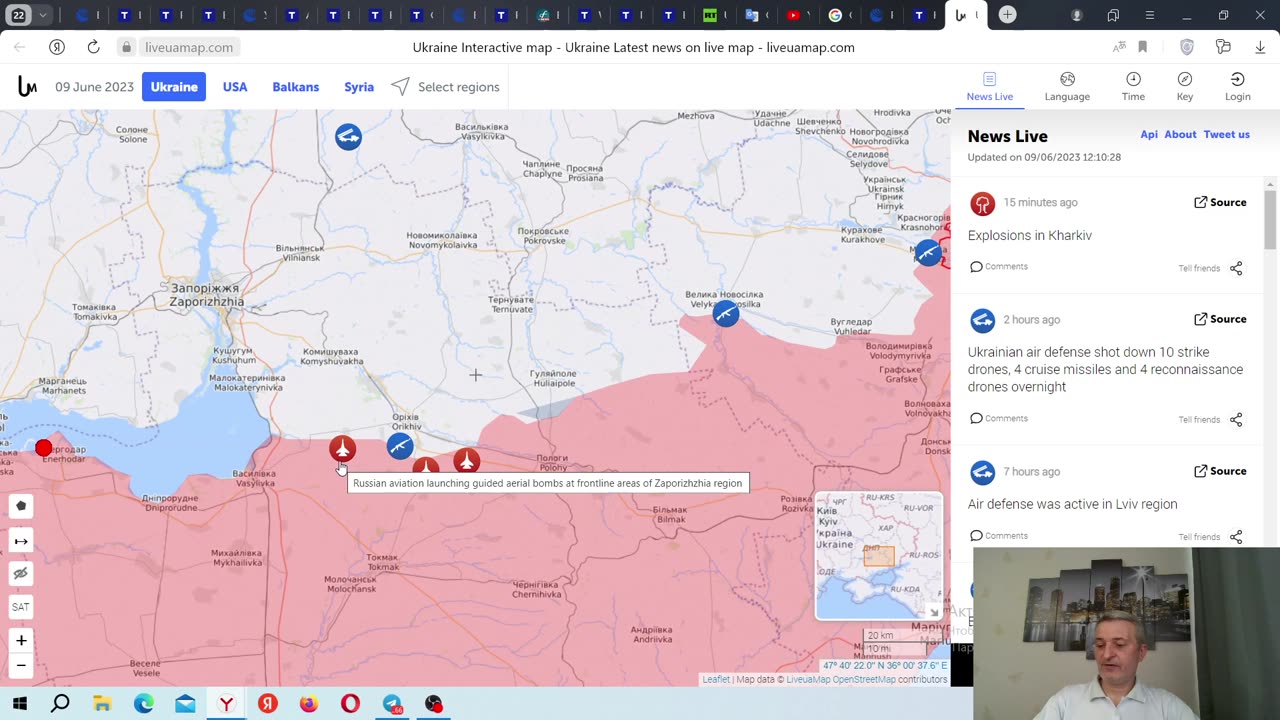Open the About link

tap(1180, 135)
